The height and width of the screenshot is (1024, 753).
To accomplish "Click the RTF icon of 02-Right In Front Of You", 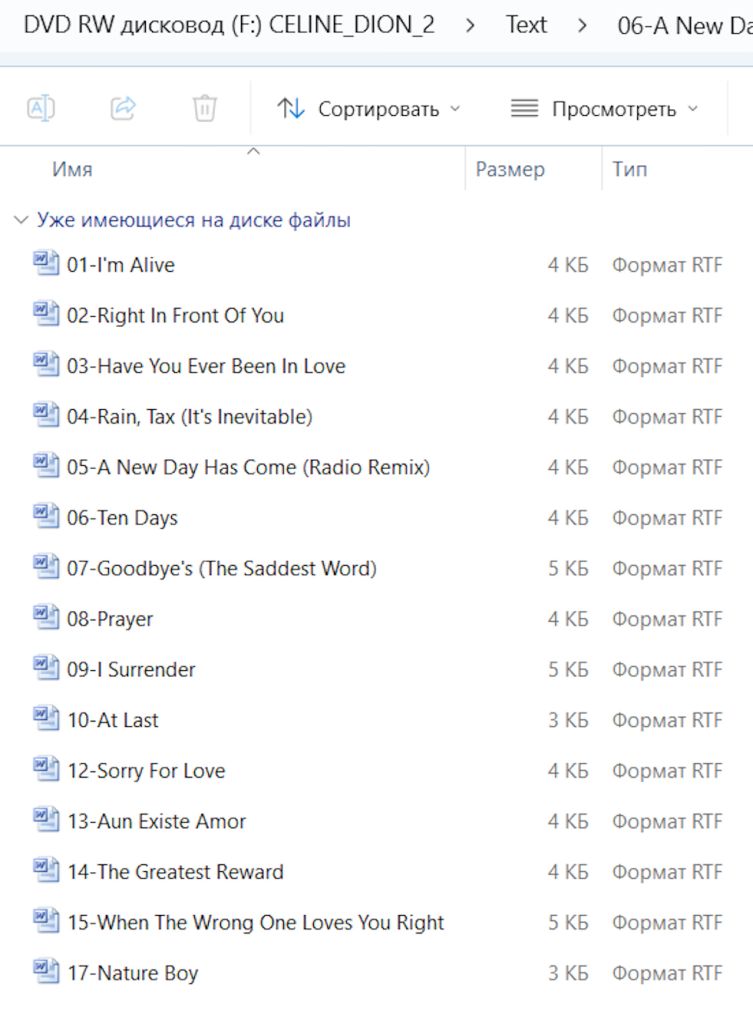I will pyautogui.click(x=46, y=313).
